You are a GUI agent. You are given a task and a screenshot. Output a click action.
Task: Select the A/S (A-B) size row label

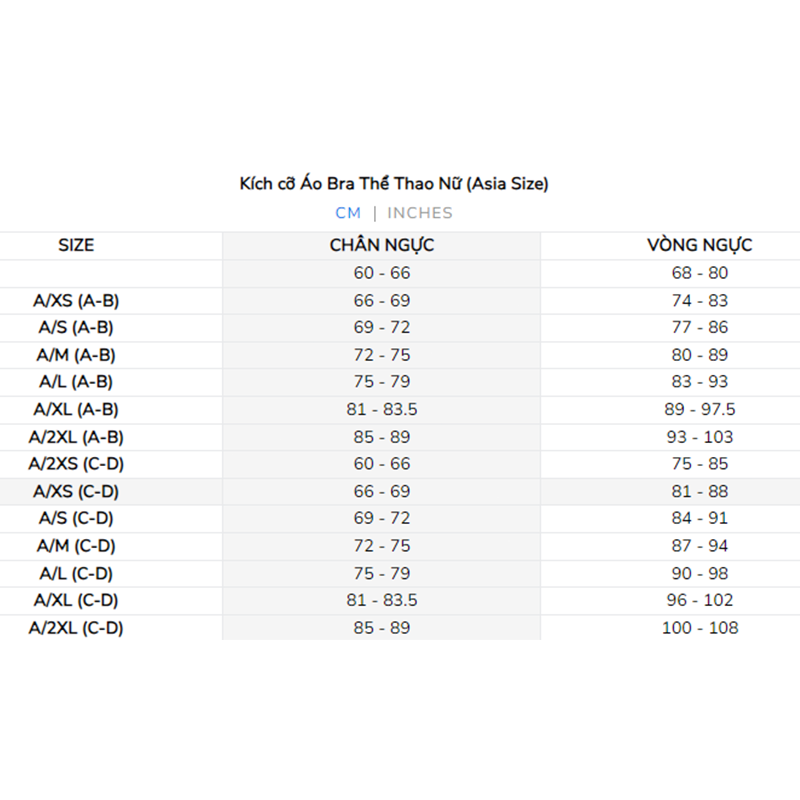[76, 327]
